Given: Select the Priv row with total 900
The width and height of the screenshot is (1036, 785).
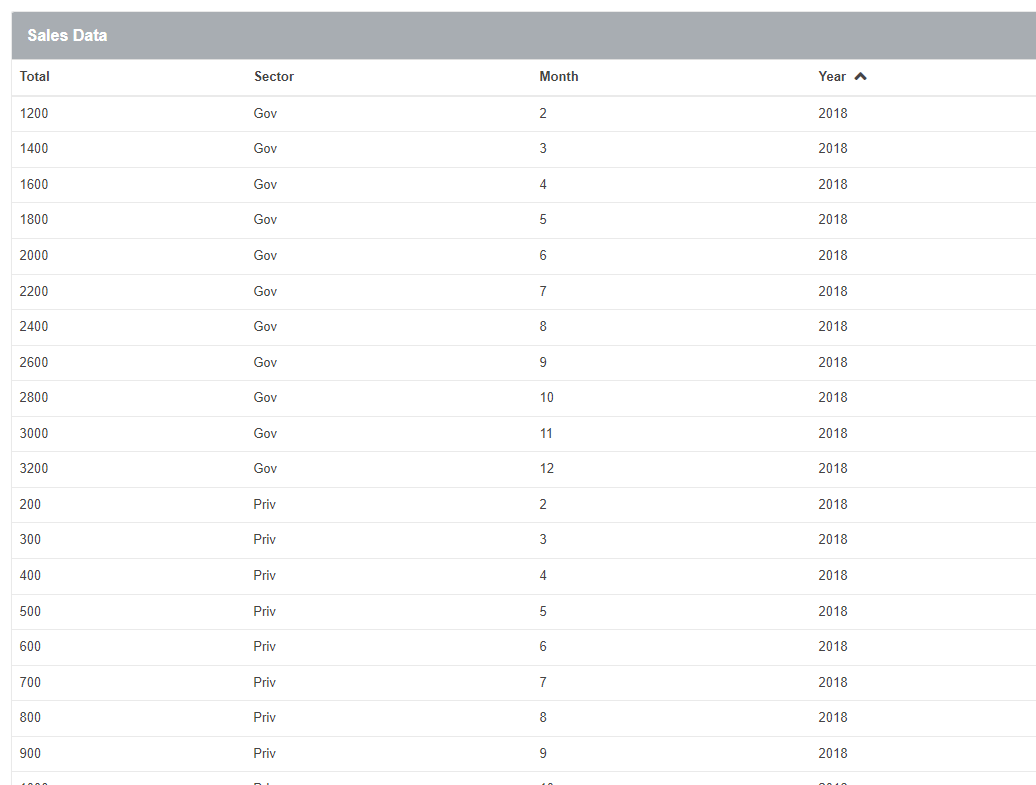Looking at the screenshot, I should [31, 754].
